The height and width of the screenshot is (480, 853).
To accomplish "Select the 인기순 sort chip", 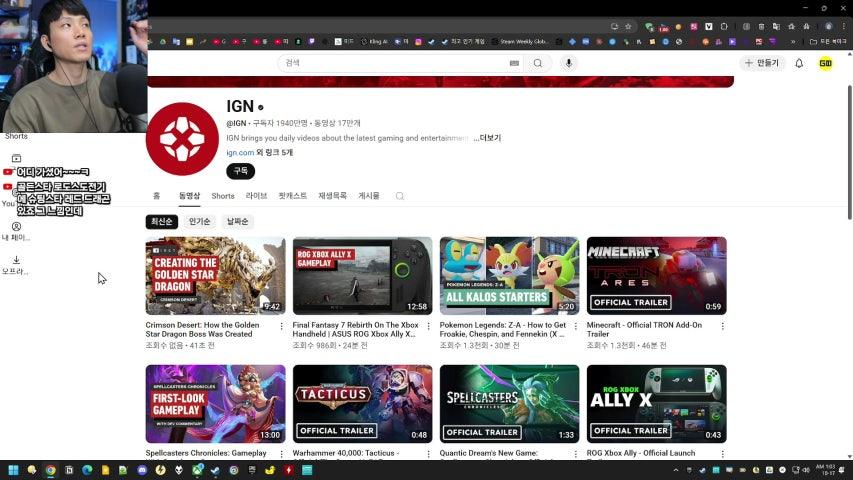I will 200,221.
